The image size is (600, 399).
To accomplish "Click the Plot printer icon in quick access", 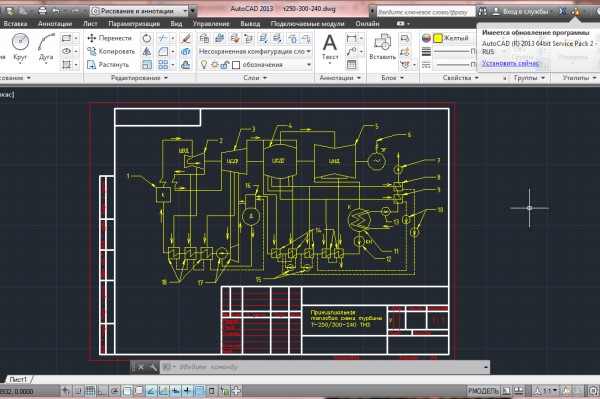I will 42,11.
